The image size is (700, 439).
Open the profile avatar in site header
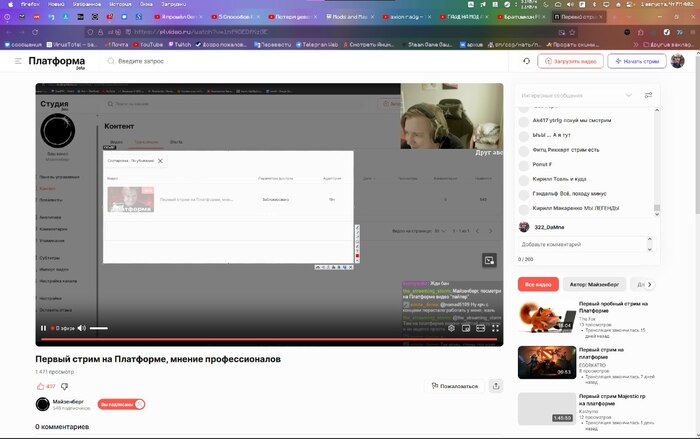[x=677, y=61]
